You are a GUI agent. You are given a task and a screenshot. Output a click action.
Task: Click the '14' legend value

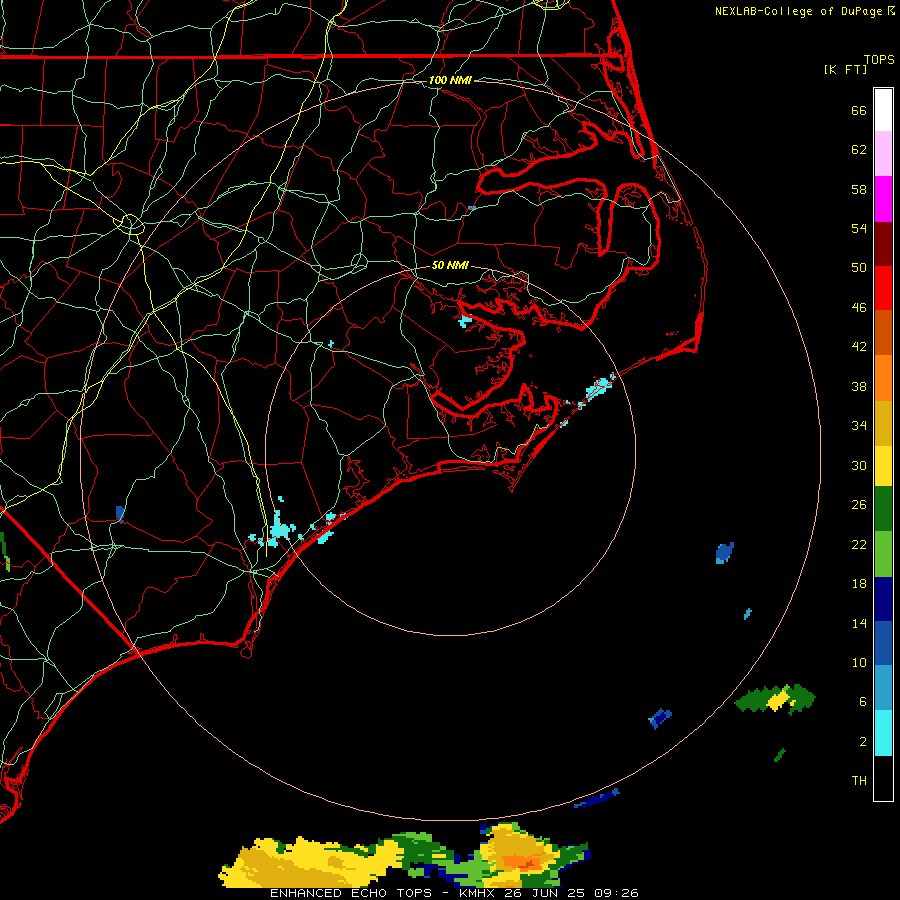(859, 623)
